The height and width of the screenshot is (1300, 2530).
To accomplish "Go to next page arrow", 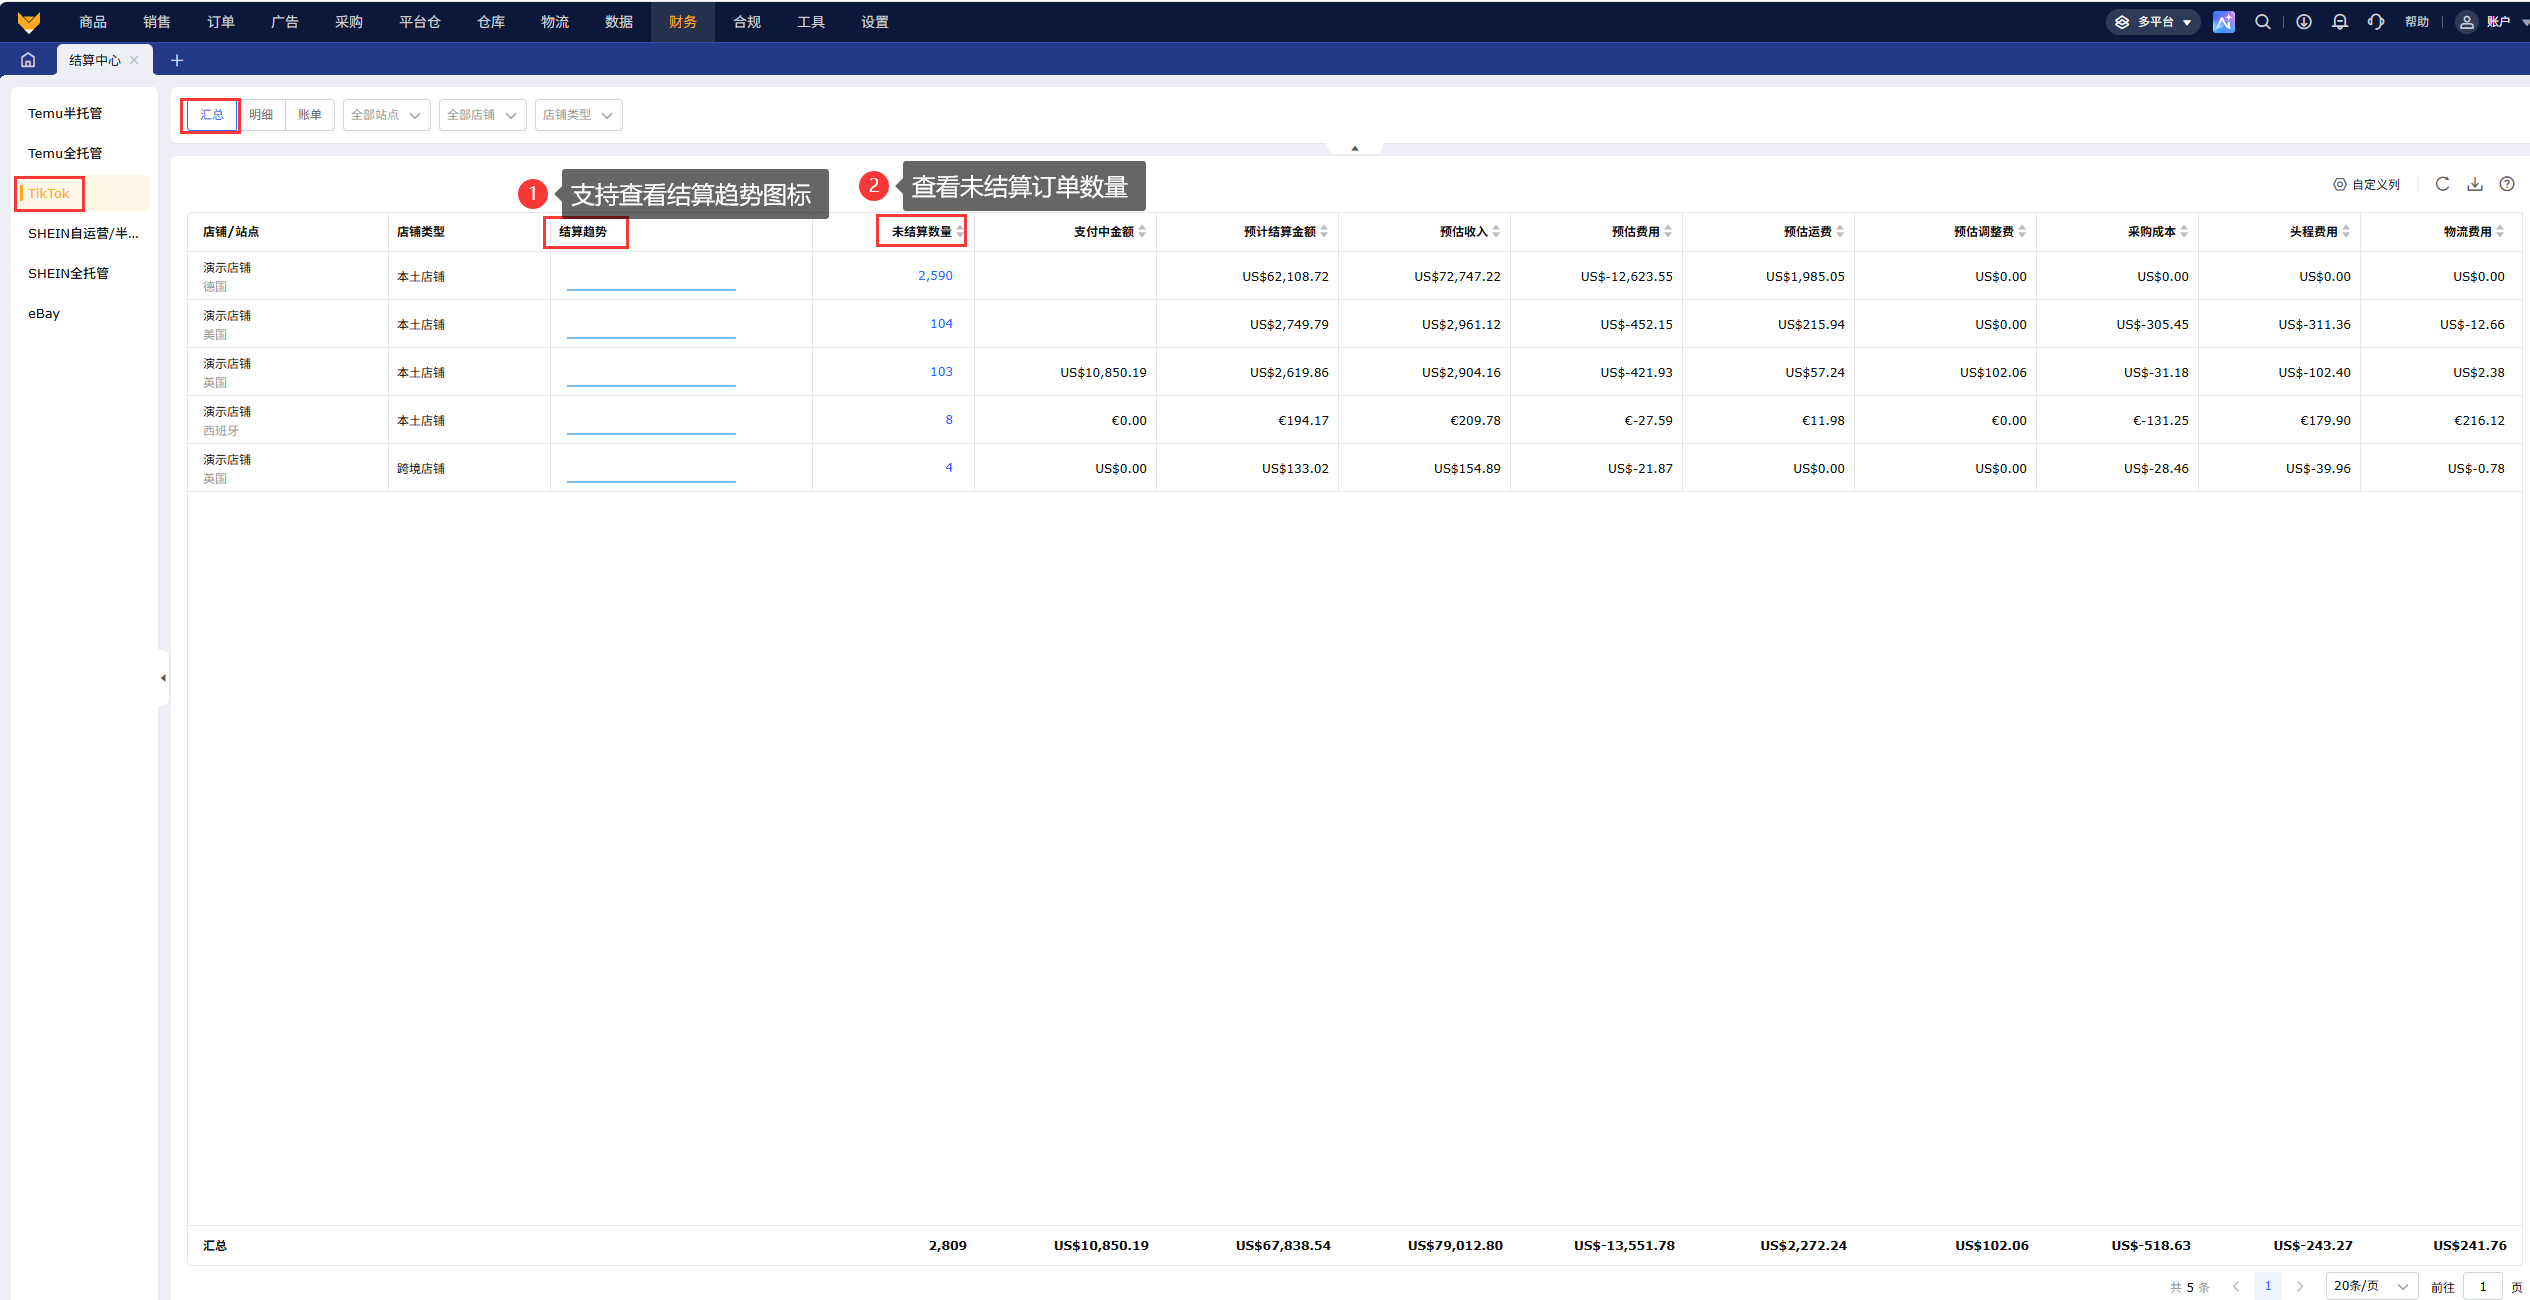I will [x=2300, y=1286].
